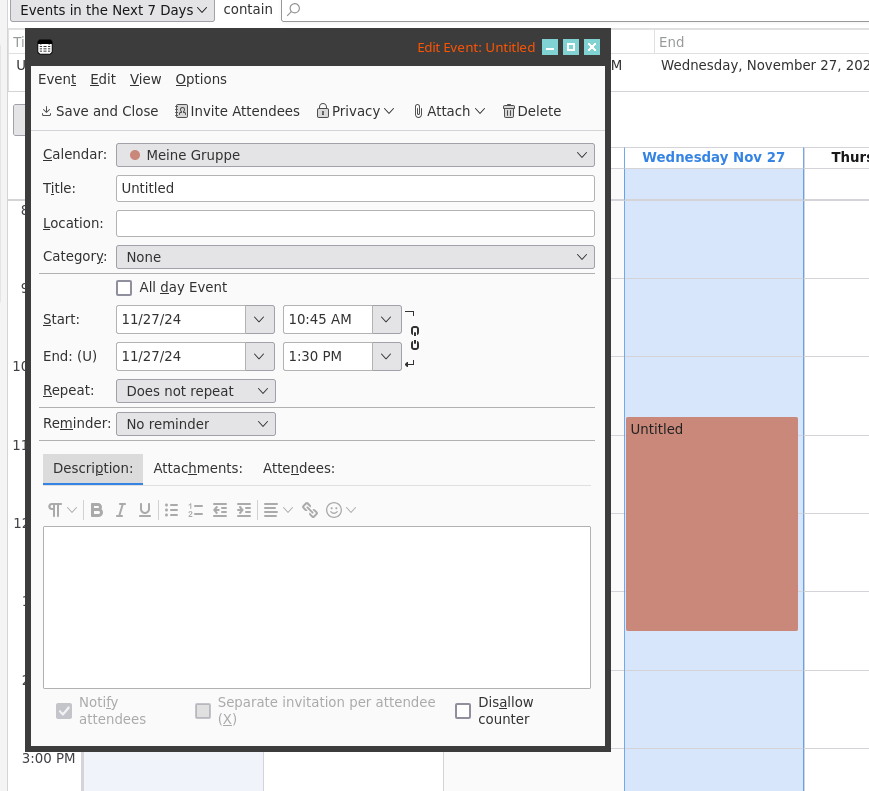Insert a numbered list
This screenshot has height=791, width=869.
click(195, 510)
